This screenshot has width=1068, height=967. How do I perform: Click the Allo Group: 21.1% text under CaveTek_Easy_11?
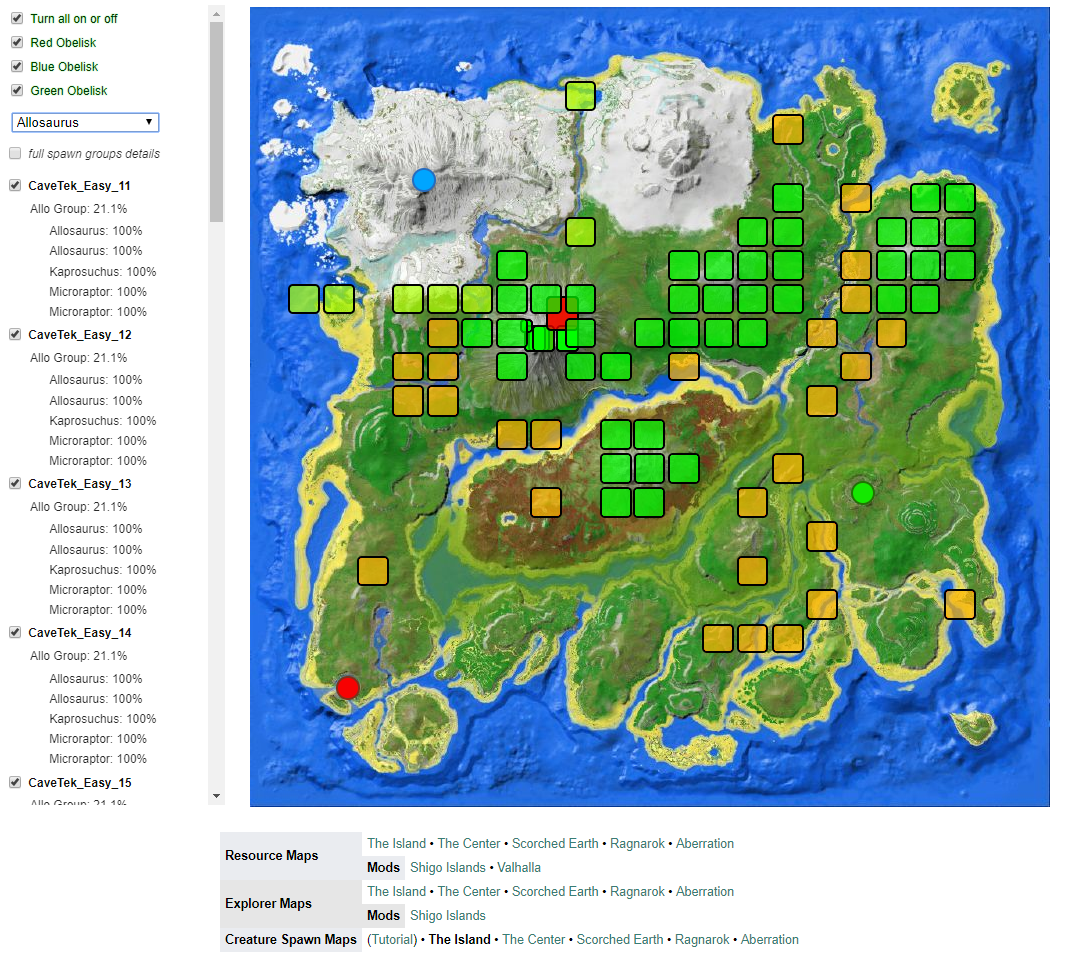tap(78, 209)
